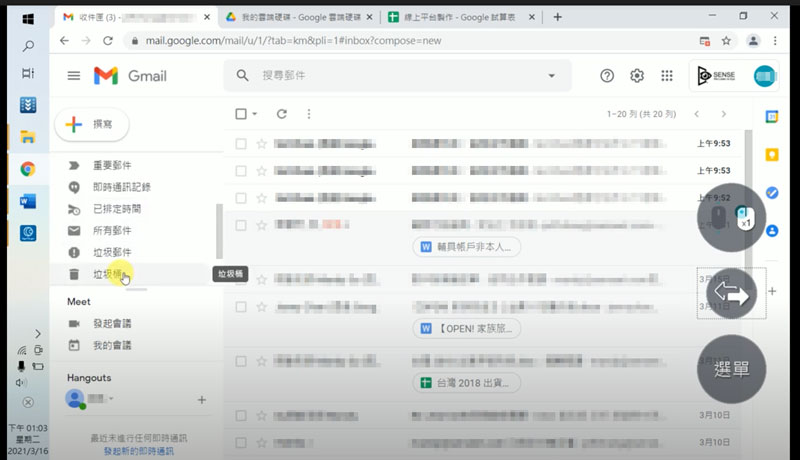Open the More options three-dot menu above mail list
800x460 pixels.
coord(309,114)
